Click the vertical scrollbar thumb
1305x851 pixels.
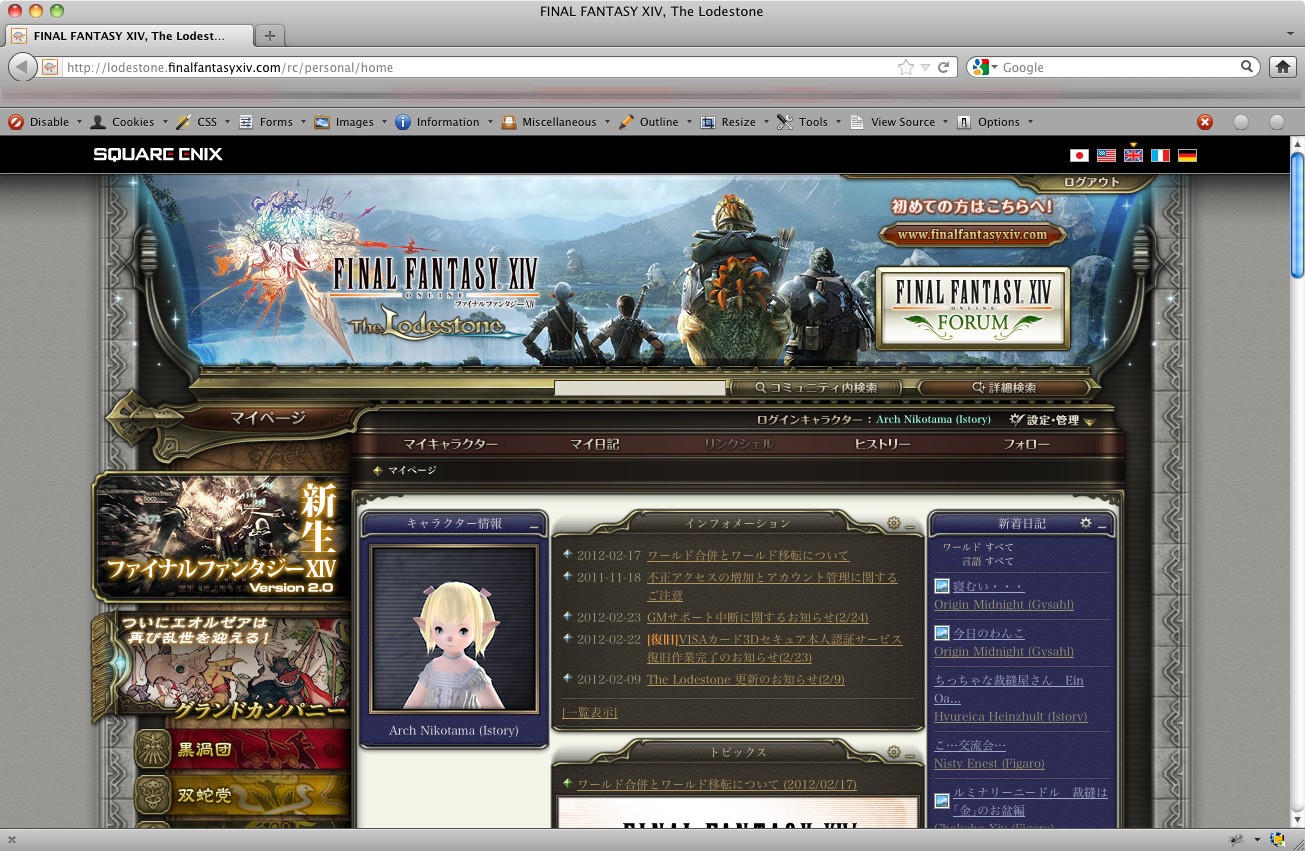click(x=1297, y=214)
